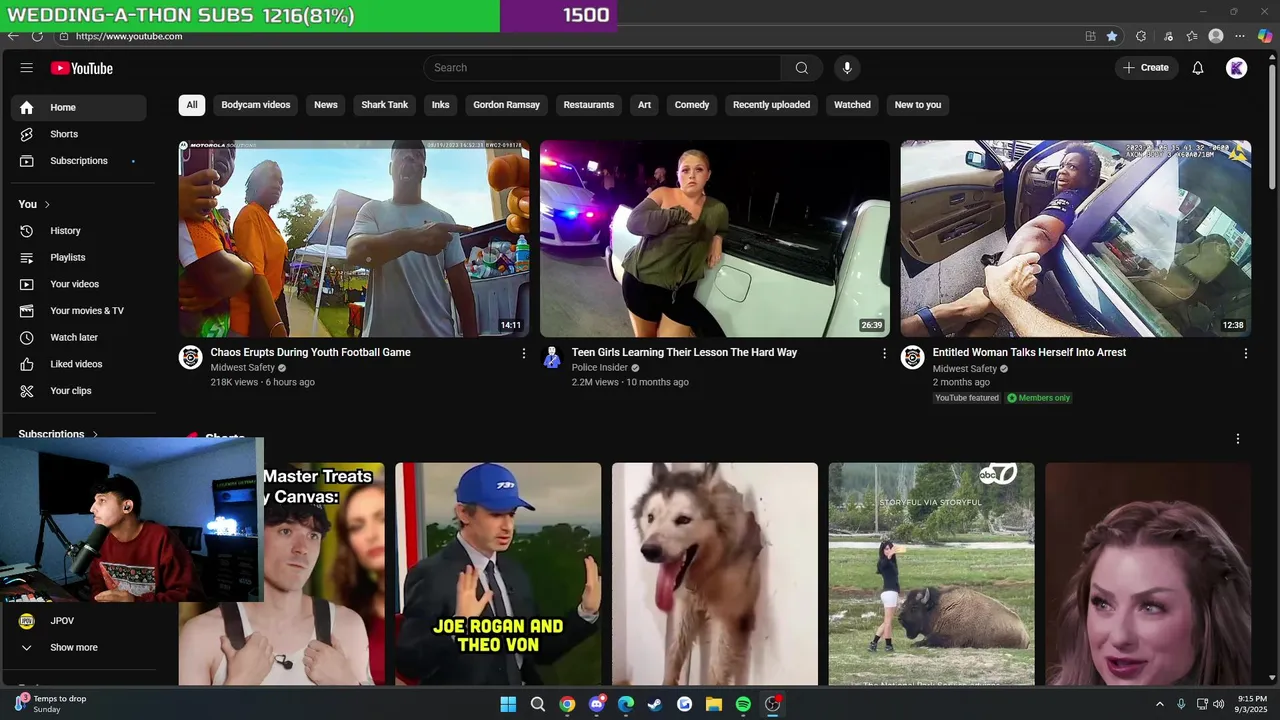This screenshot has height=720, width=1280.
Task: Click title Entitled Woman Talks Herself Into Arrest
Action: (1029, 352)
